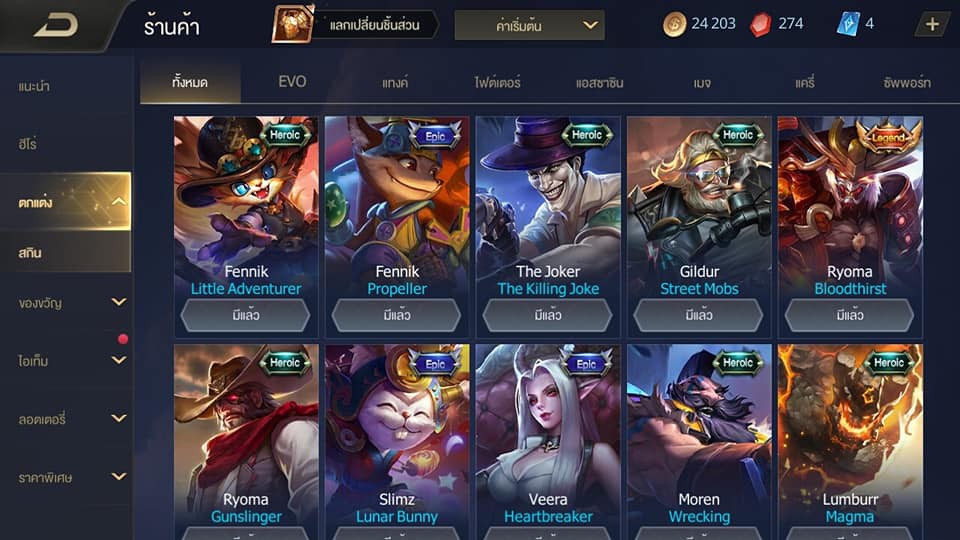Select the Veera Heartbreaker skin card
The image size is (960, 540).
548,441
